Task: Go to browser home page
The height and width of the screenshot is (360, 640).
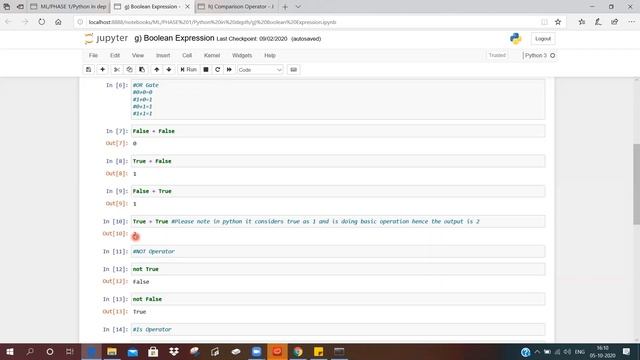Action: 58,22
